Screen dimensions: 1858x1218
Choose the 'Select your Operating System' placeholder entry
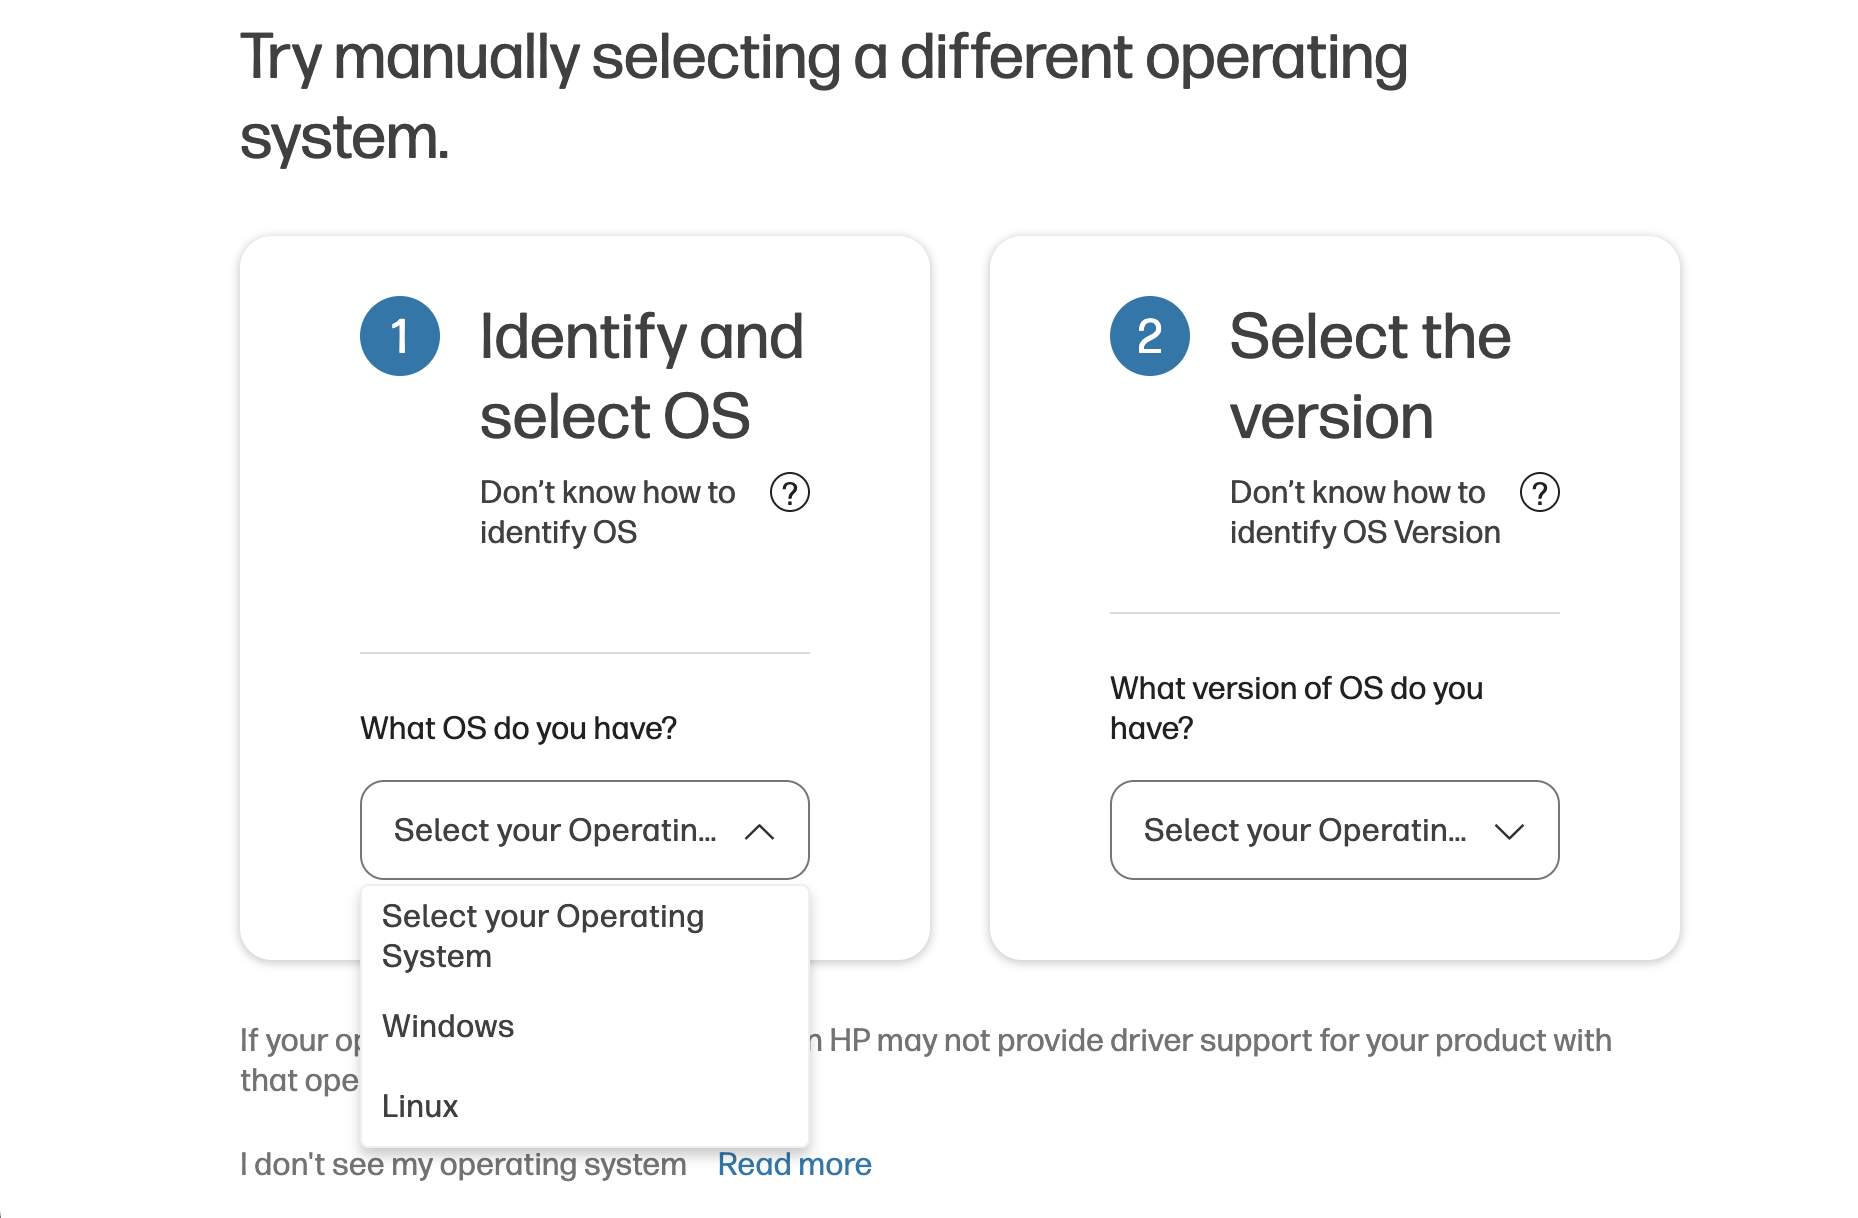coord(543,935)
